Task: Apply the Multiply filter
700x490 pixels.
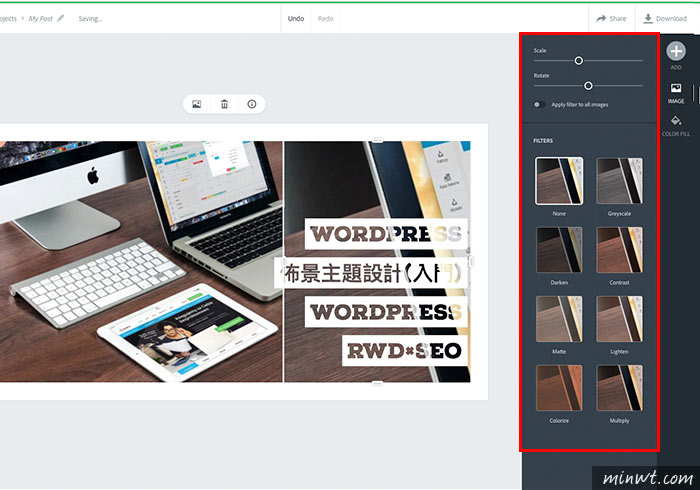Action: [619, 388]
